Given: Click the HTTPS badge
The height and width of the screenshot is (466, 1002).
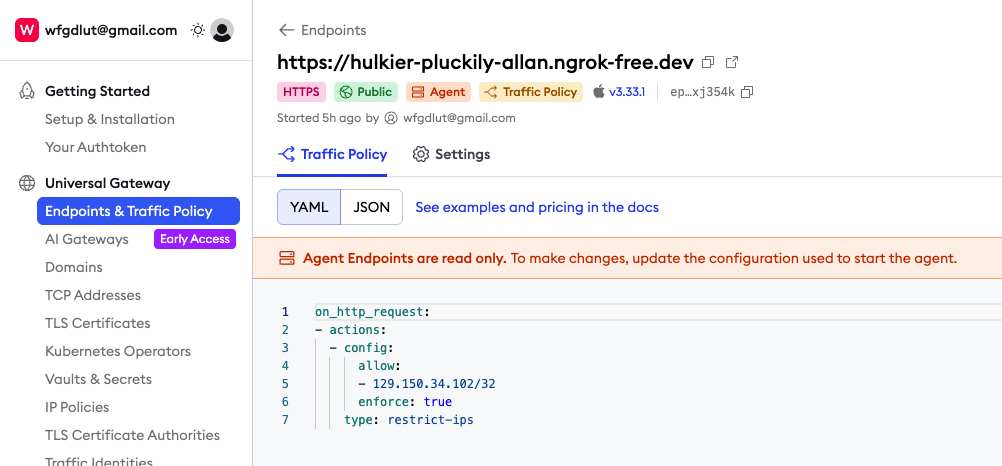Looking at the screenshot, I should (301, 92).
